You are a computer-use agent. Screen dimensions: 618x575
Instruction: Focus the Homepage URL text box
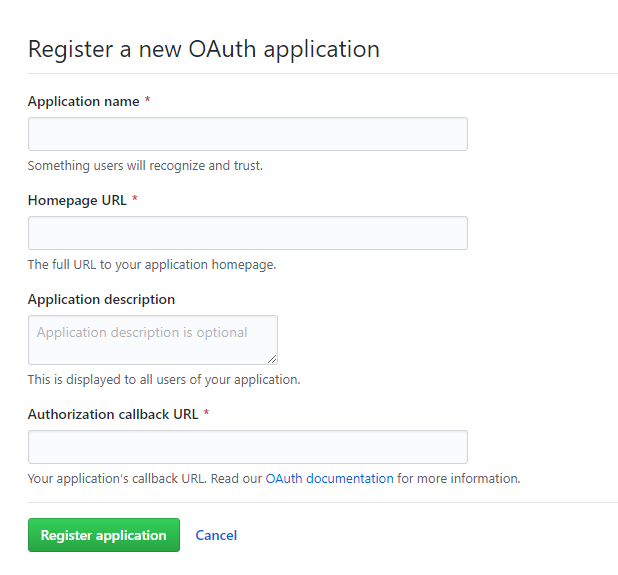tap(247, 233)
